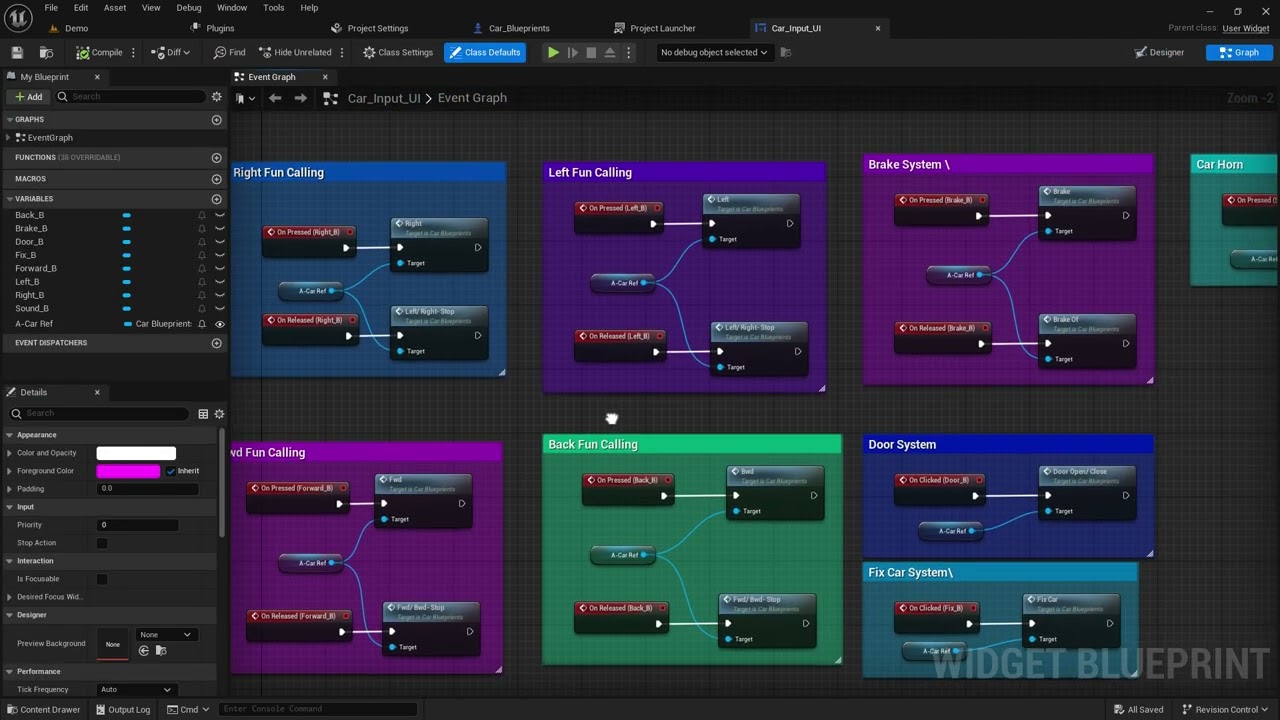Navigate back in graph history
1280x720 pixels.
(275, 98)
